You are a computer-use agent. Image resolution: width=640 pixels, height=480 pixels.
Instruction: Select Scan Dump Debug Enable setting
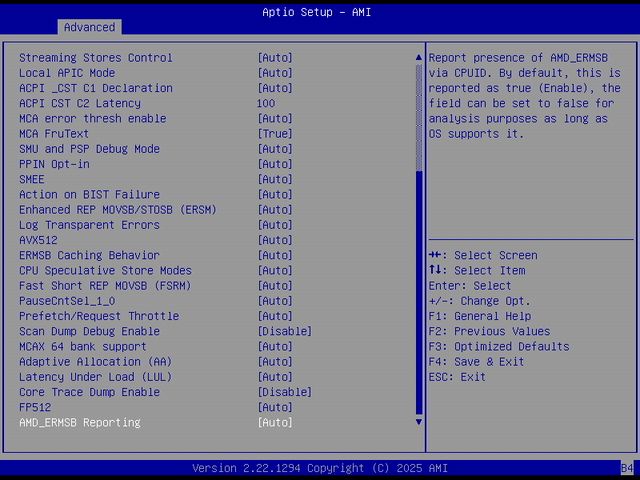pos(89,331)
